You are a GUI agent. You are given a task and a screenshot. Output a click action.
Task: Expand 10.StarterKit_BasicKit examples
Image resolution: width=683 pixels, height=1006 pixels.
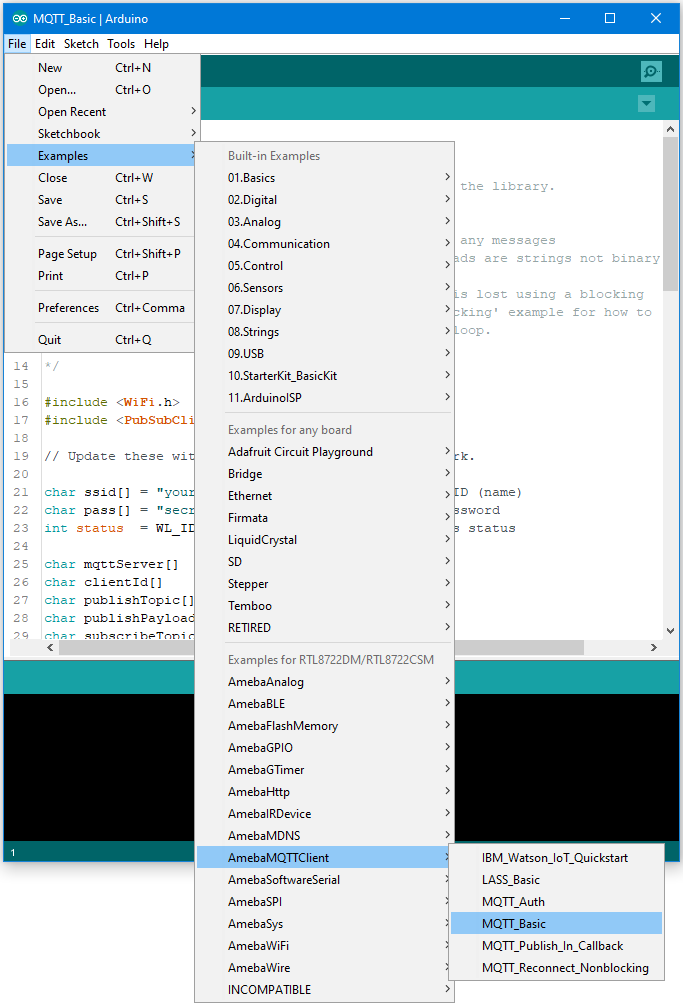tap(325, 376)
